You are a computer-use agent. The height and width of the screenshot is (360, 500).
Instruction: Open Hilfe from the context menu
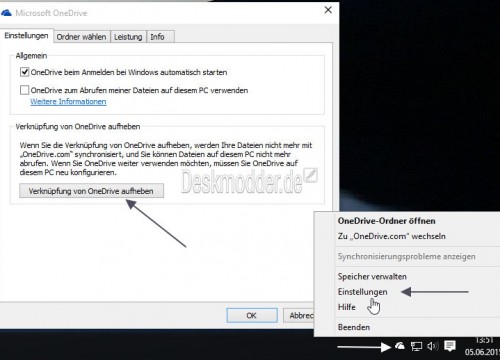click(x=347, y=307)
